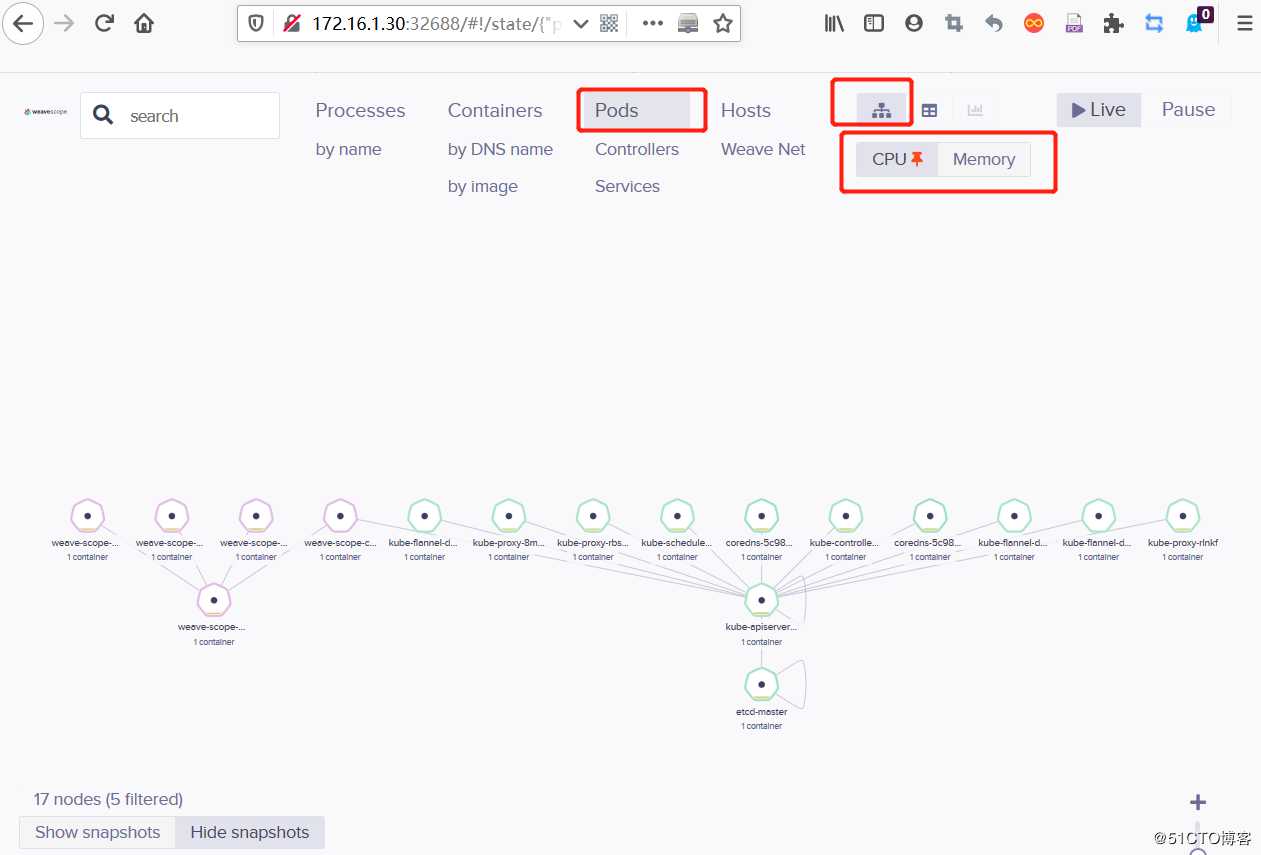Go back to previous page
Viewport: 1261px width, 855px height.
pyautogui.click(x=23, y=24)
